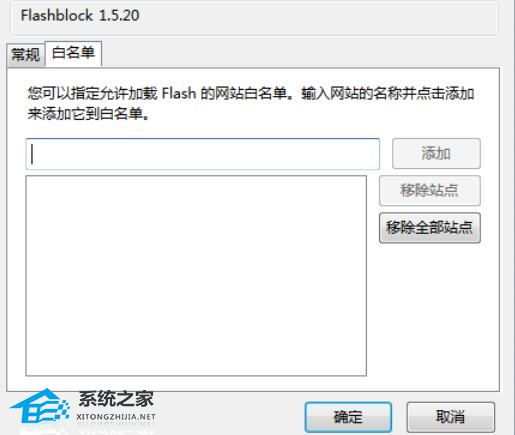Image resolution: width=515 pixels, height=435 pixels.
Task: Click the word Flash in the description
Action: tap(179, 94)
